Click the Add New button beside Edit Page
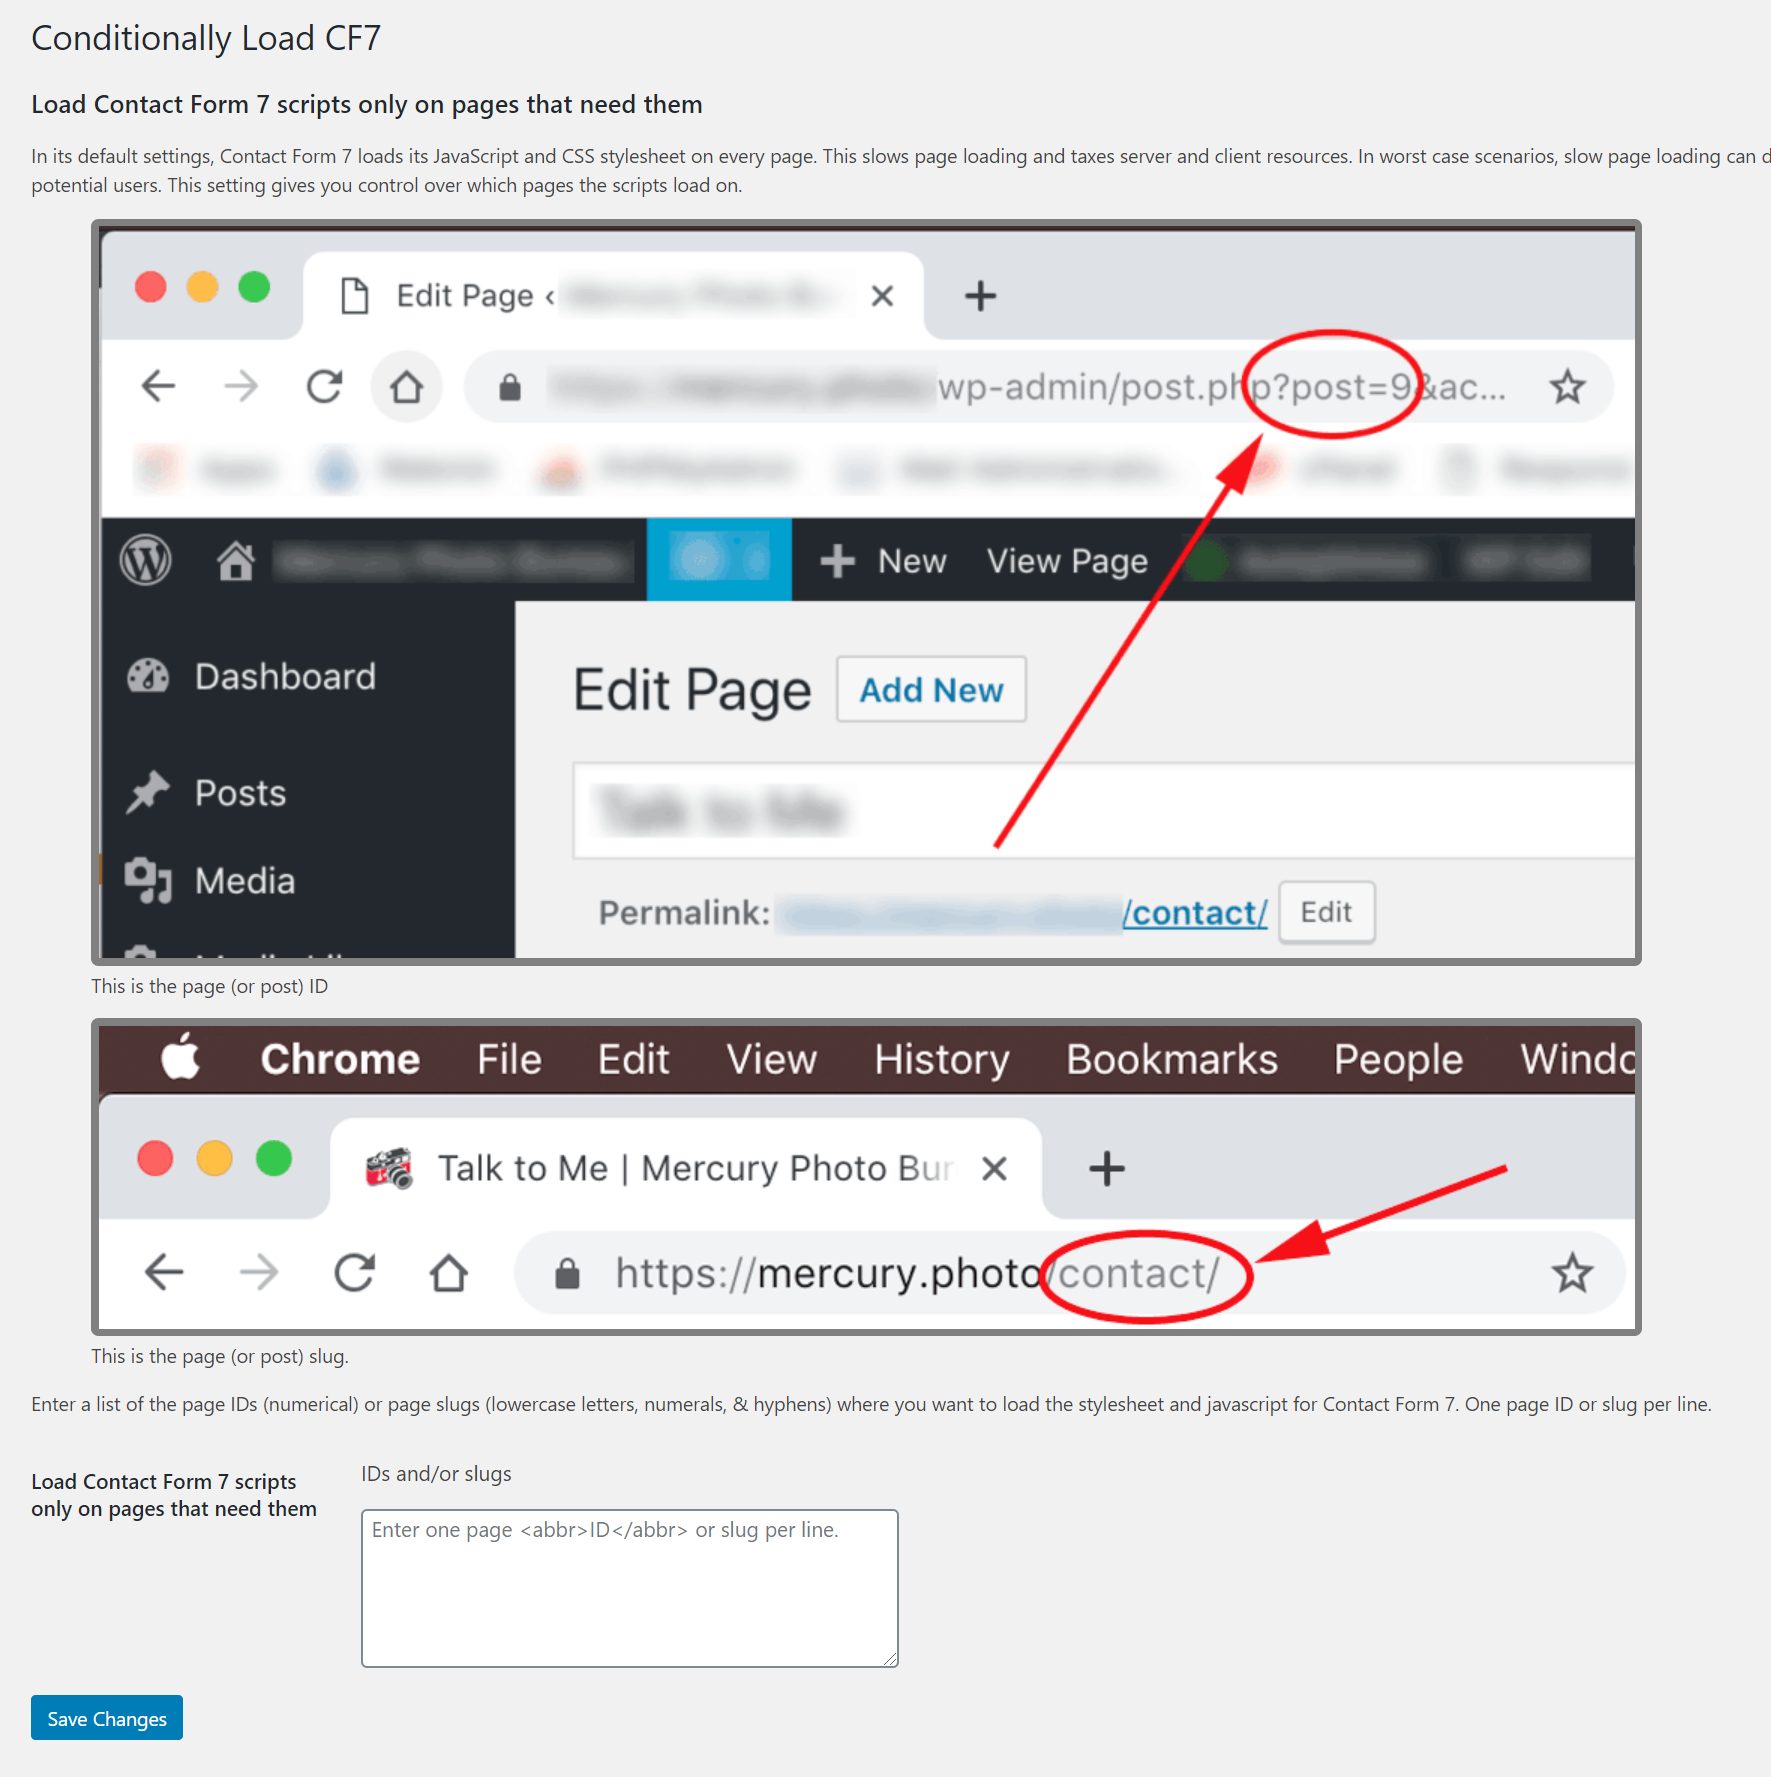Viewport: 1771px width, 1777px height. (x=931, y=690)
